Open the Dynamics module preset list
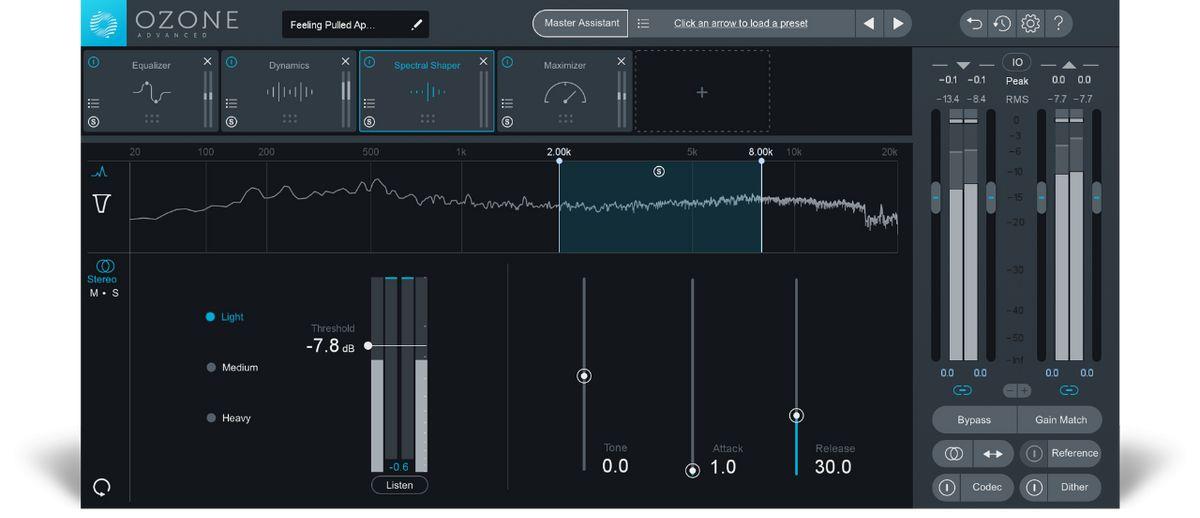The width and height of the screenshot is (1200, 518). click(x=232, y=103)
